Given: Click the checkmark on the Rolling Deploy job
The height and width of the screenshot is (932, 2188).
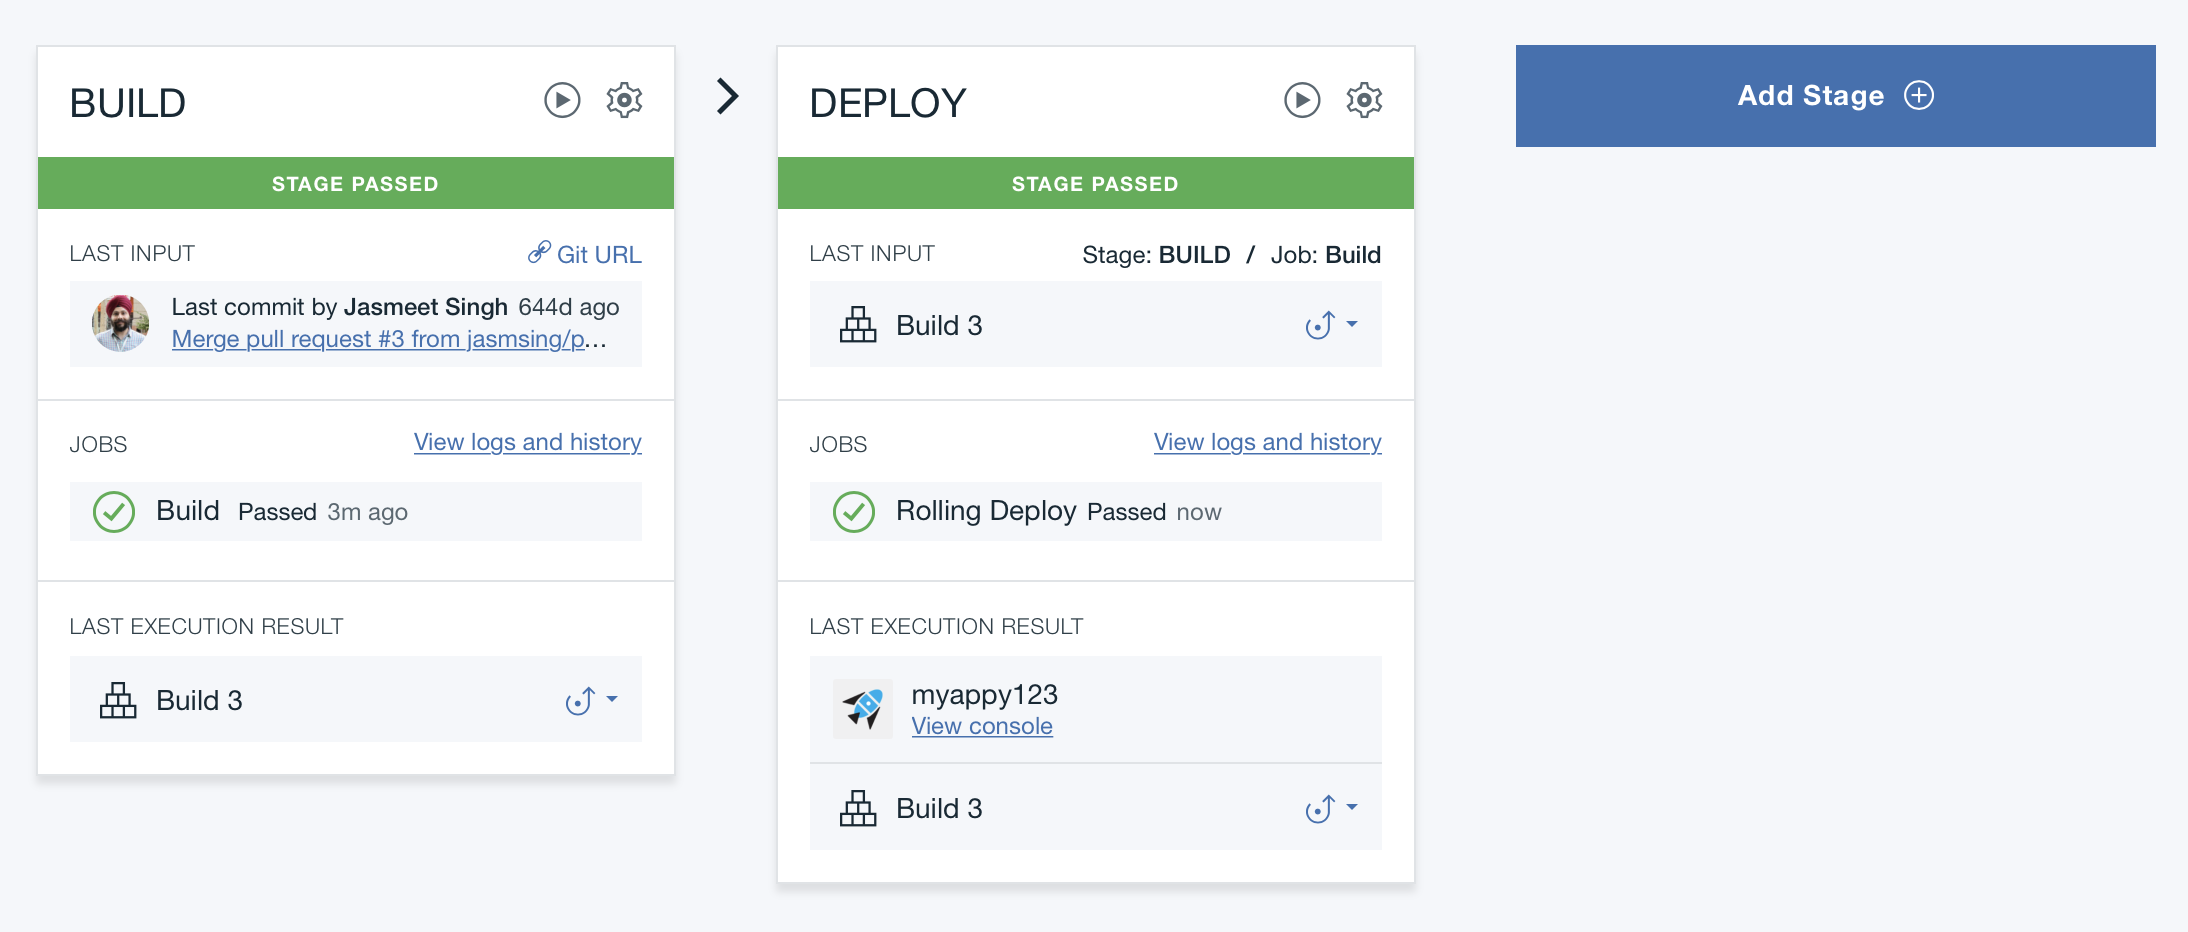Looking at the screenshot, I should (x=853, y=512).
